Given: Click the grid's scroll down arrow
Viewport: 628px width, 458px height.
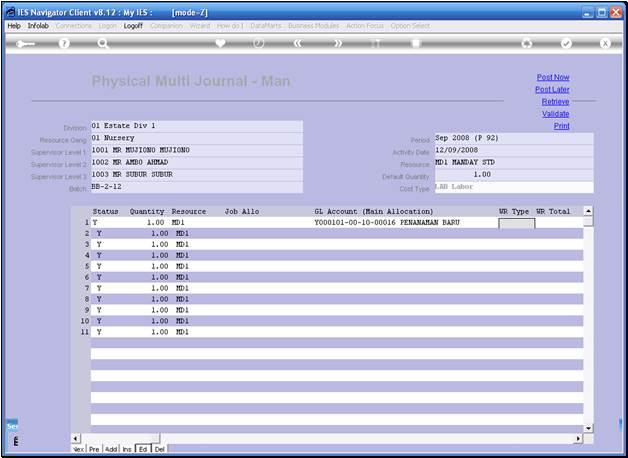Looking at the screenshot, I should [x=588, y=428].
